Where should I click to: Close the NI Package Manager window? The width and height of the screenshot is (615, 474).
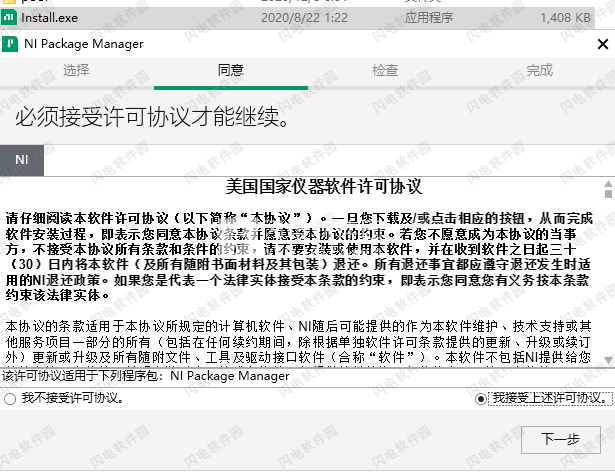[x=603, y=44]
